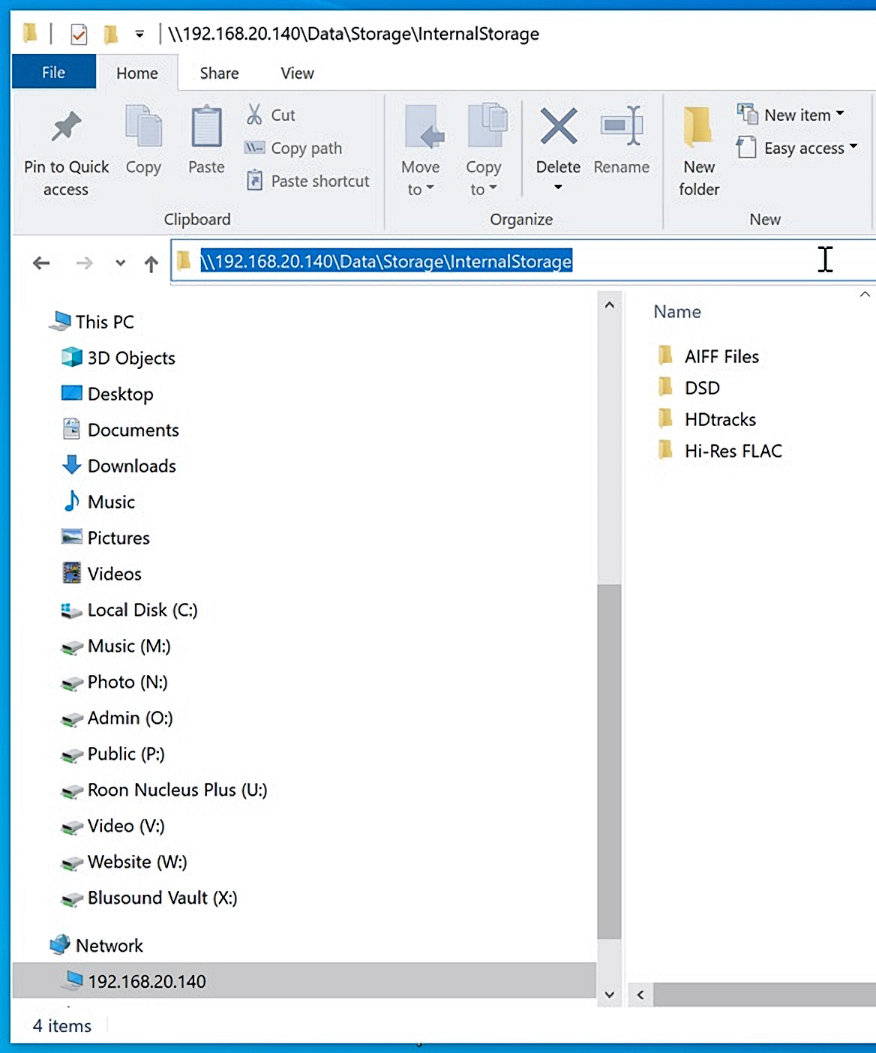Click the Paste clipboard icon

206,126
